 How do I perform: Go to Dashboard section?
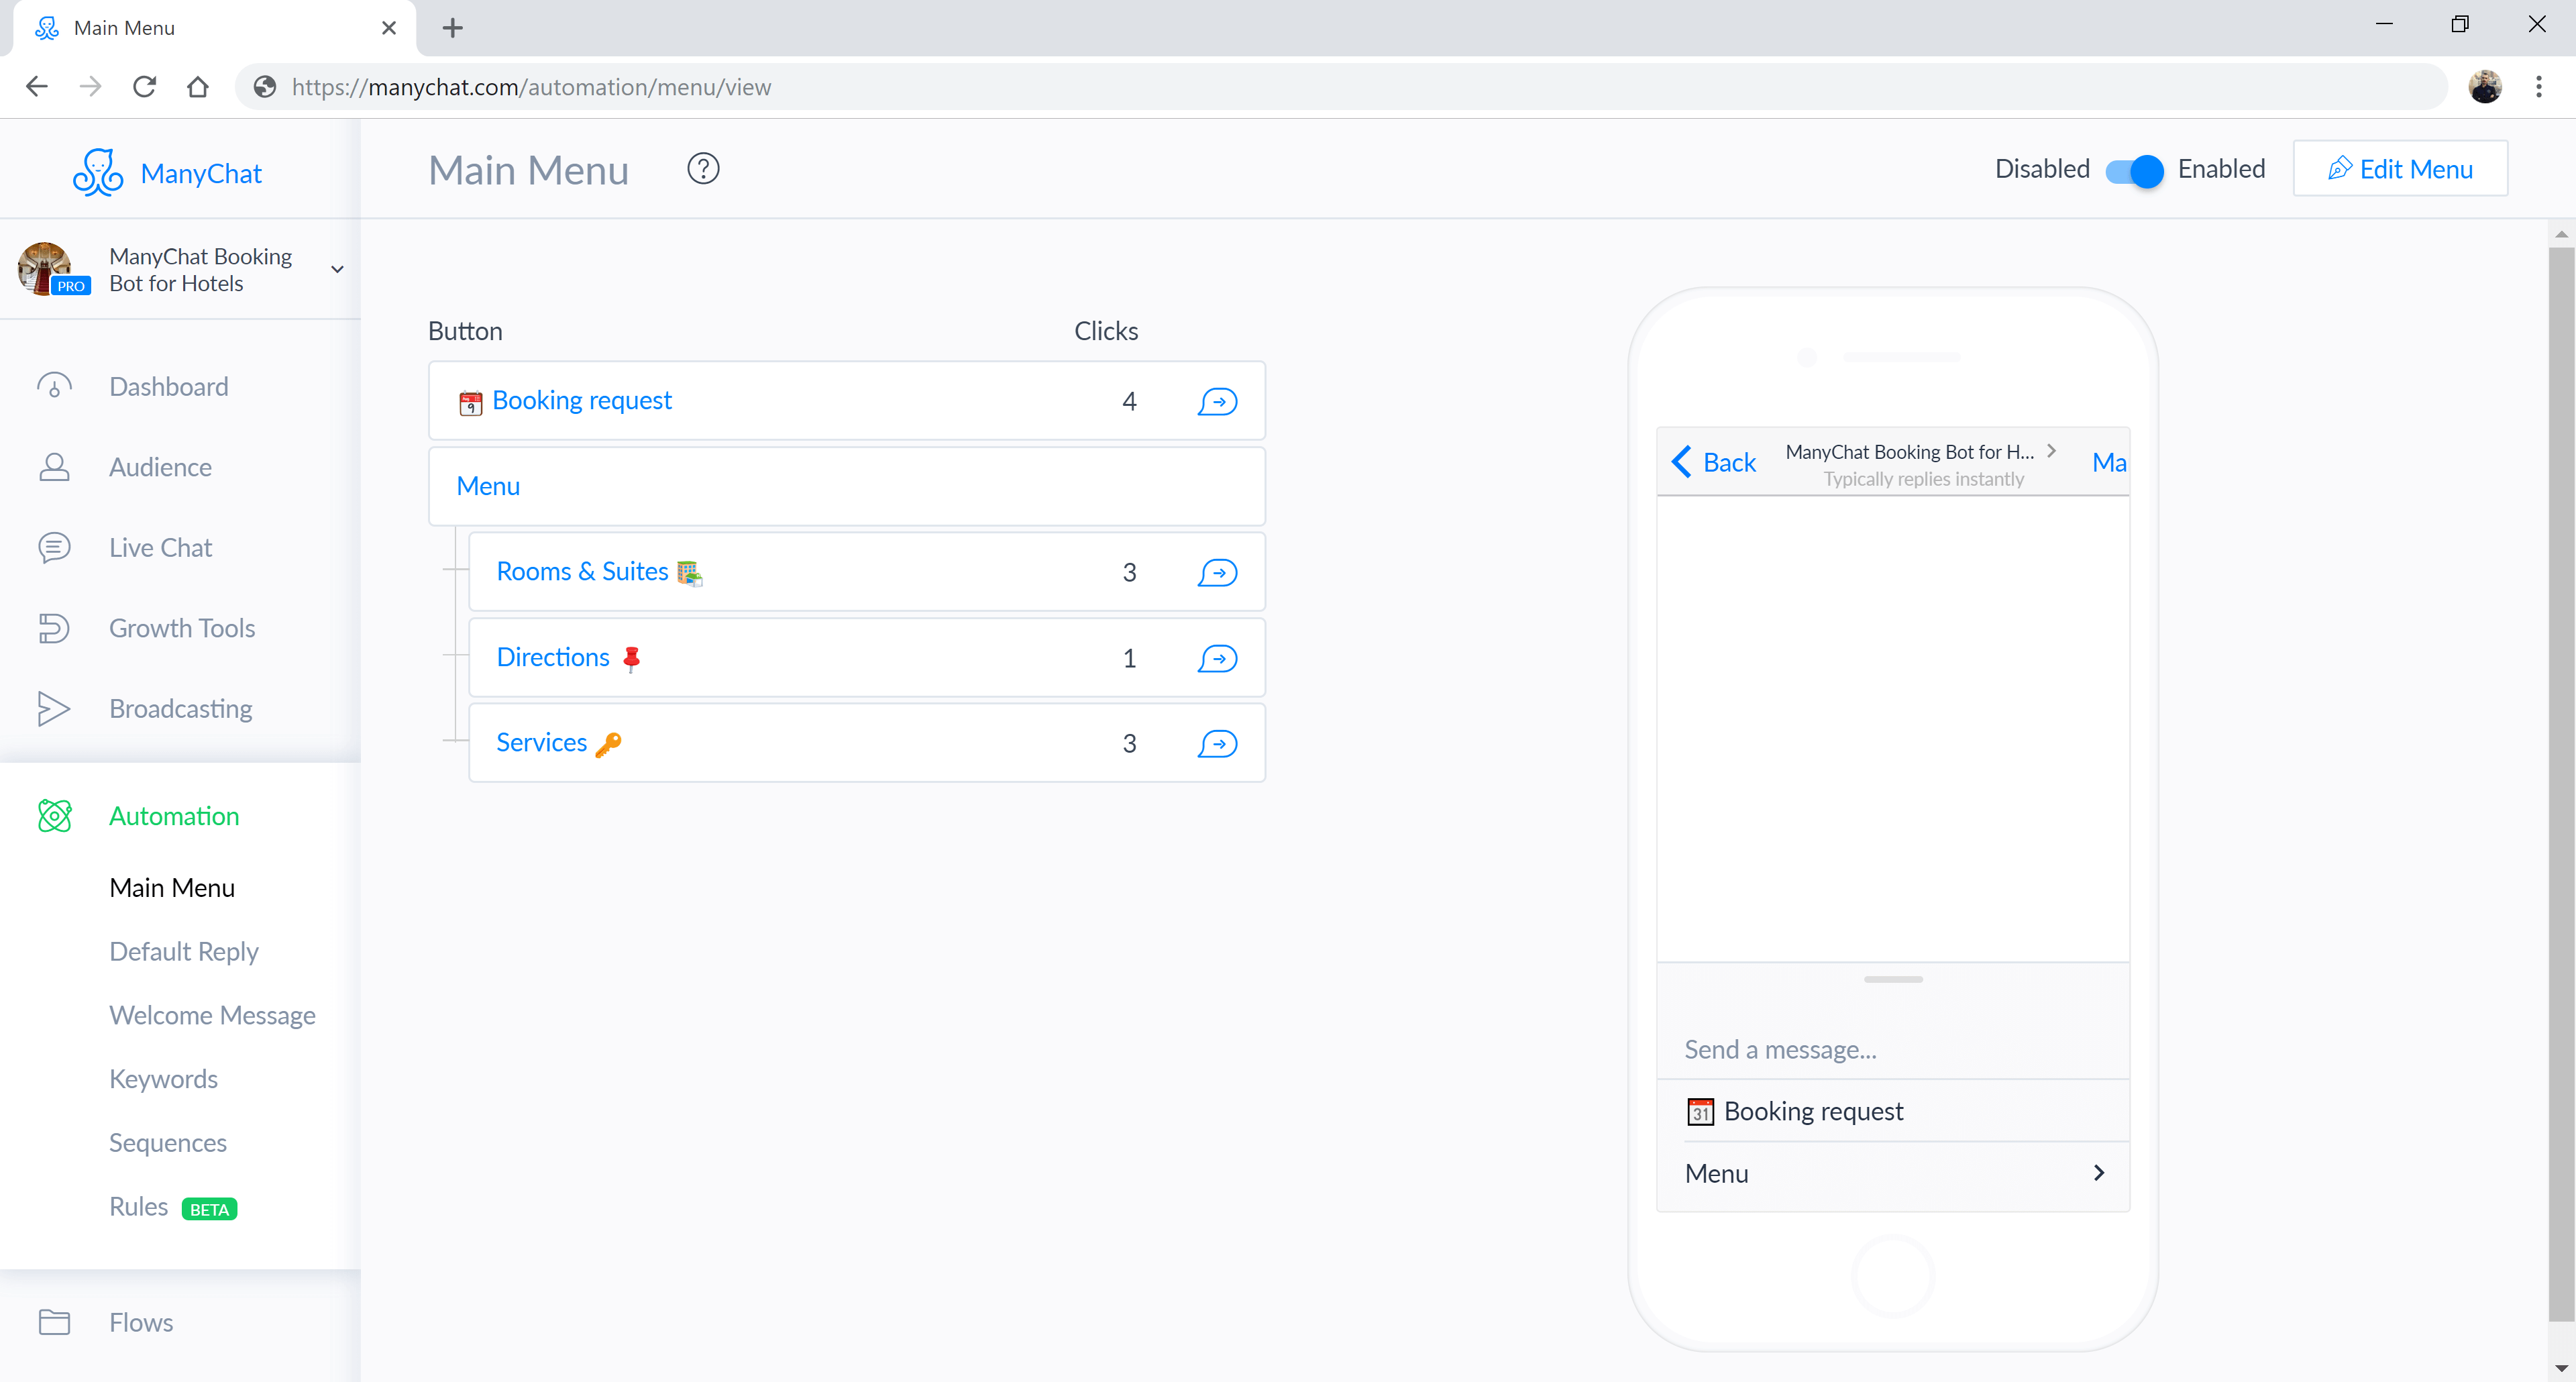point(169,387)
